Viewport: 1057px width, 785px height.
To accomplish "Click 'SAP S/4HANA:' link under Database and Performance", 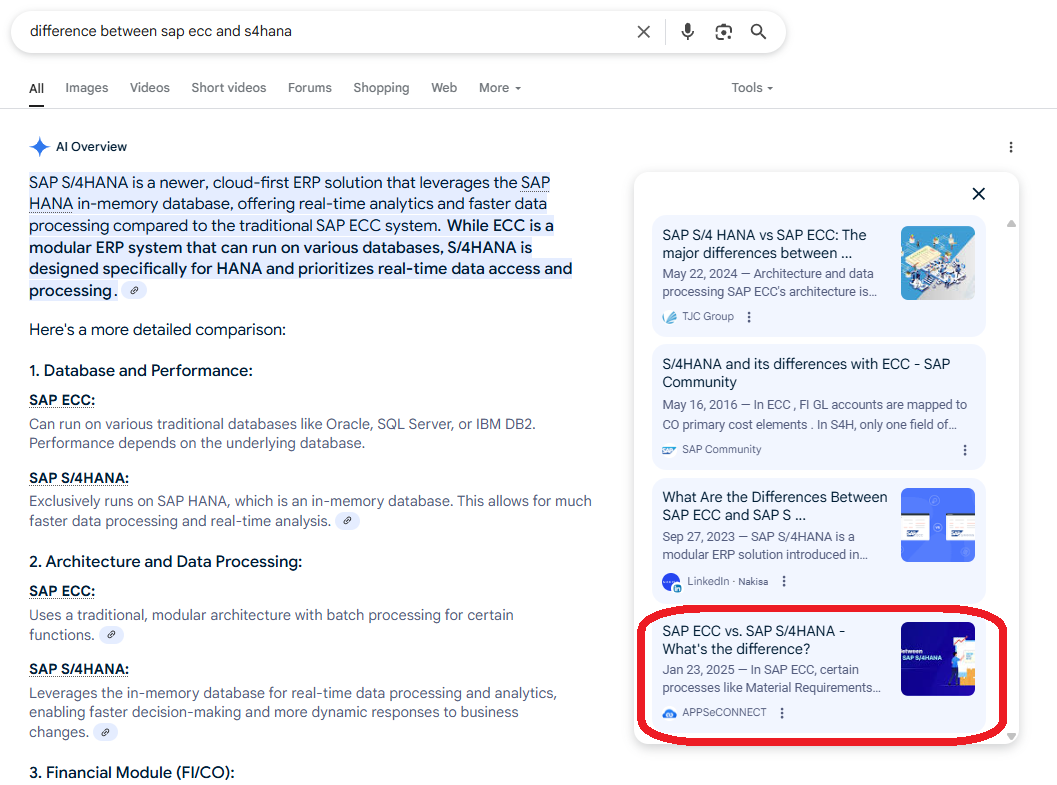I will [79, 478].
